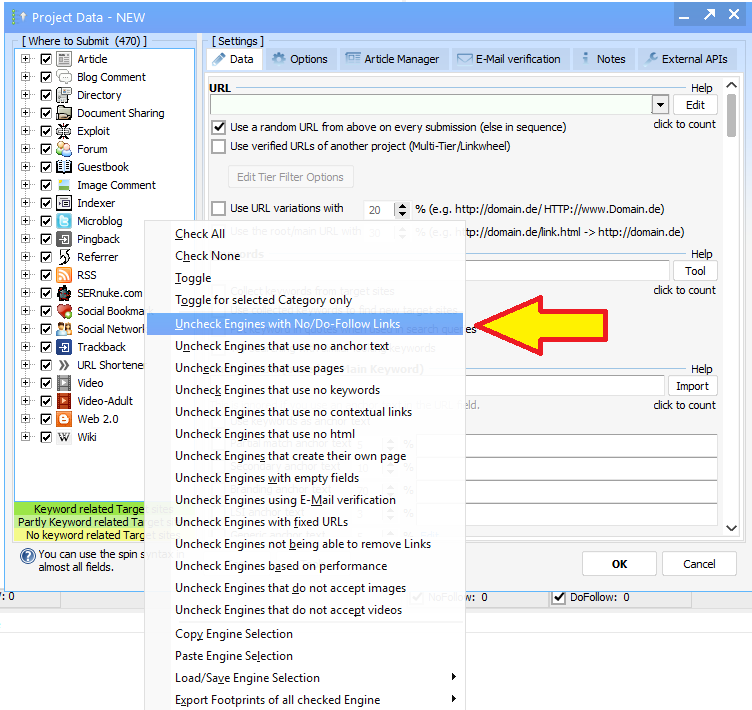752x710 pixels.
Task: Click the Blog Comment speech bubble icon
Action: [64, 77]
